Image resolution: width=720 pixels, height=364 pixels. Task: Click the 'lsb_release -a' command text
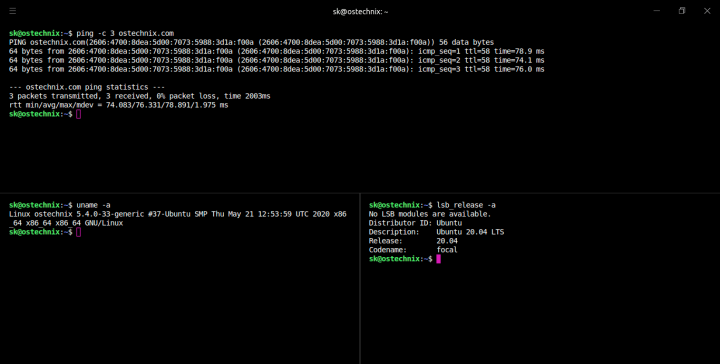point(466,205)
